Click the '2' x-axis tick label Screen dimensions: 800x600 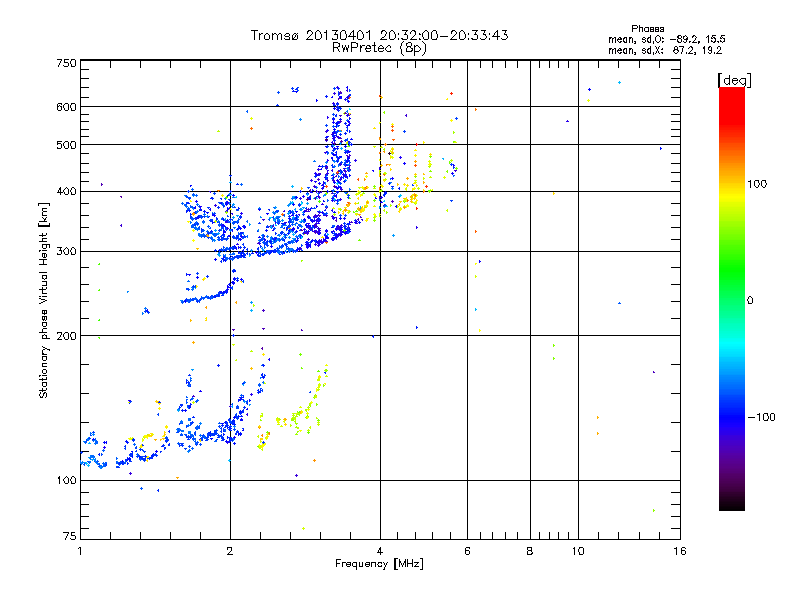tap(230, 551)
